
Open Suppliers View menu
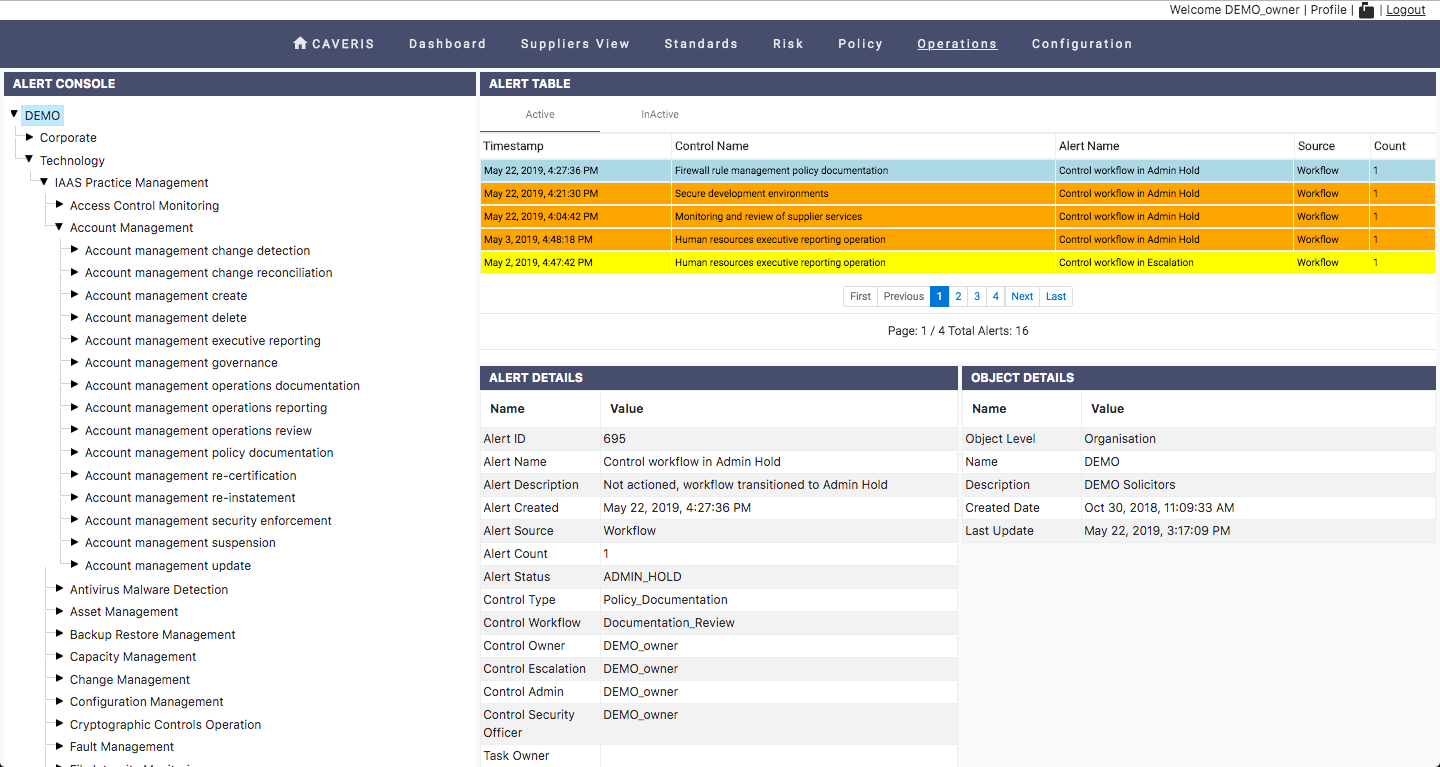(575, 44)
